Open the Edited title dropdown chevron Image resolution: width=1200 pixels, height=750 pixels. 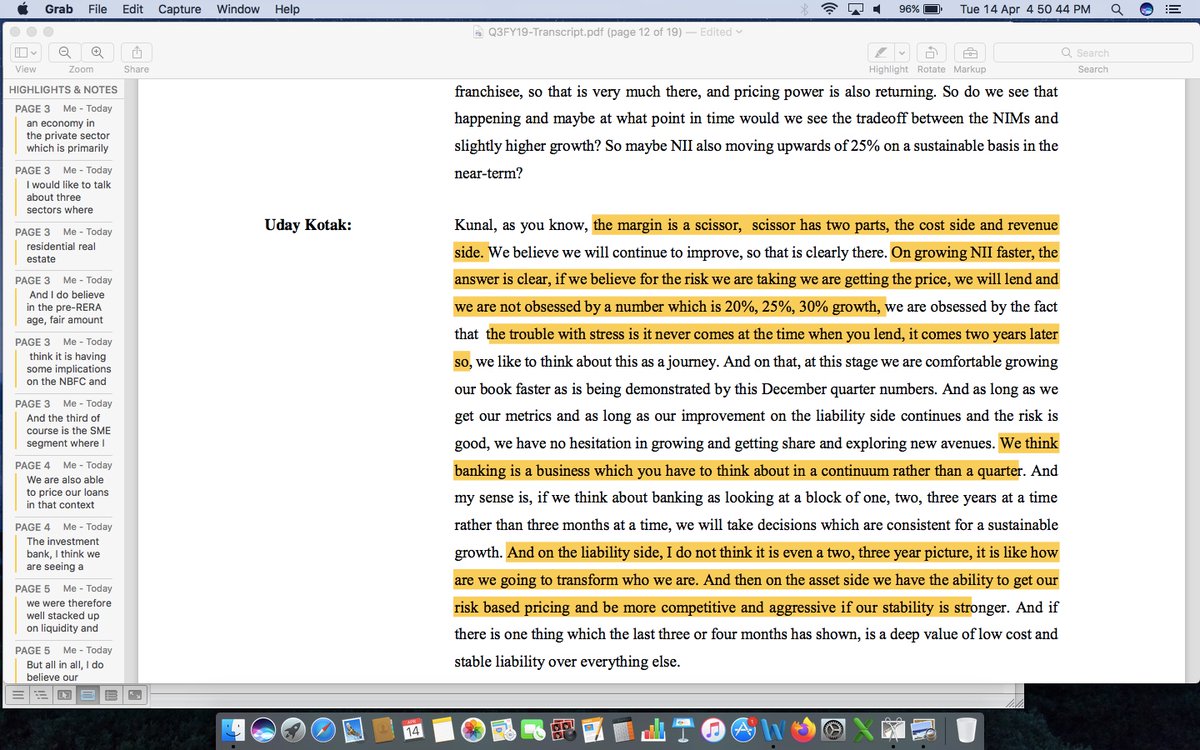click(739, 32)
